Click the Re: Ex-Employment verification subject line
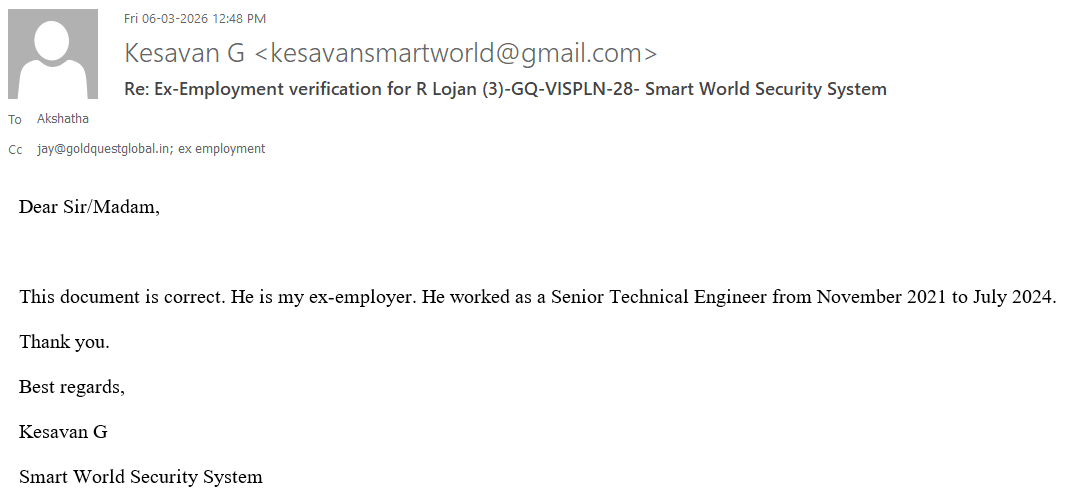 [505, 89]
